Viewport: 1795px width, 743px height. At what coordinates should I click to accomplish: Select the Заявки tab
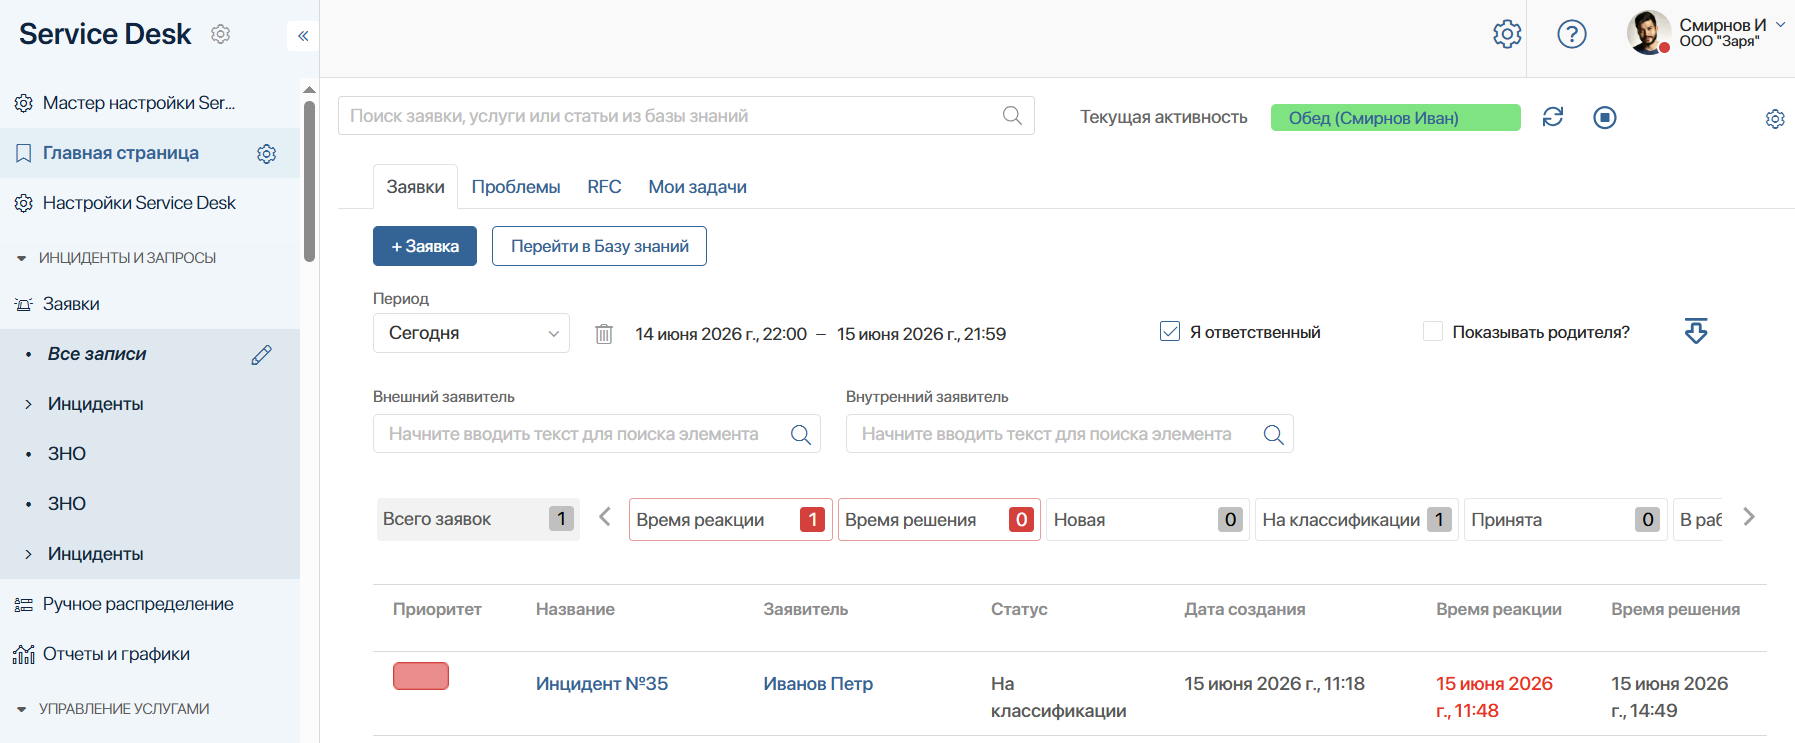click(x=415, y=187)
